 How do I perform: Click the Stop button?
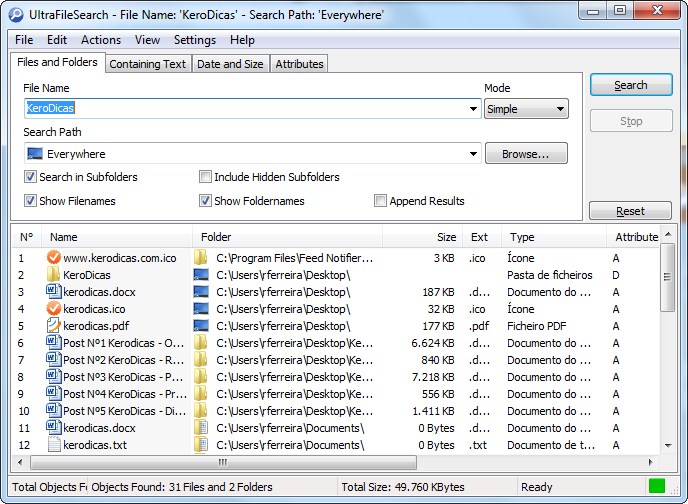pyautogui.click(x=631, y=121)
